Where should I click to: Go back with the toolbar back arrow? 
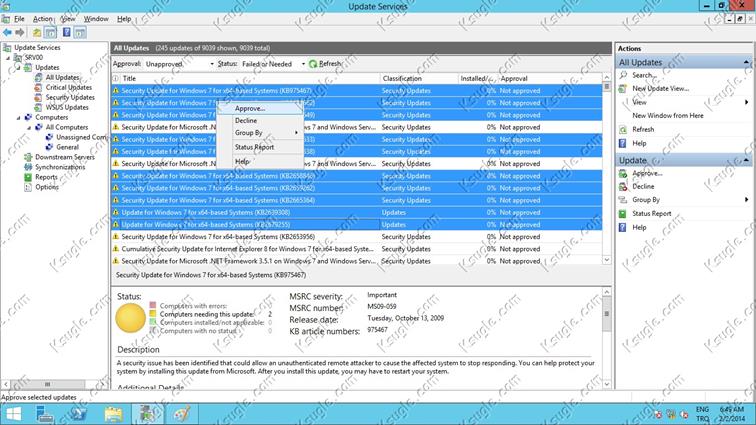(x=7, y=32)
